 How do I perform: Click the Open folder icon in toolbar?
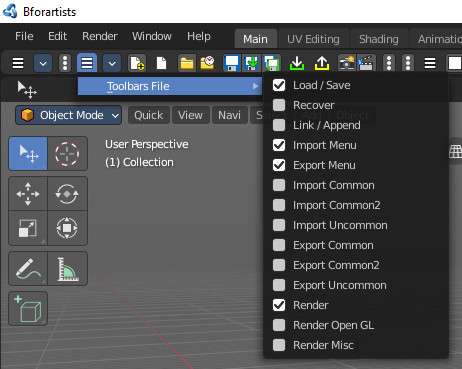(187, 63)
